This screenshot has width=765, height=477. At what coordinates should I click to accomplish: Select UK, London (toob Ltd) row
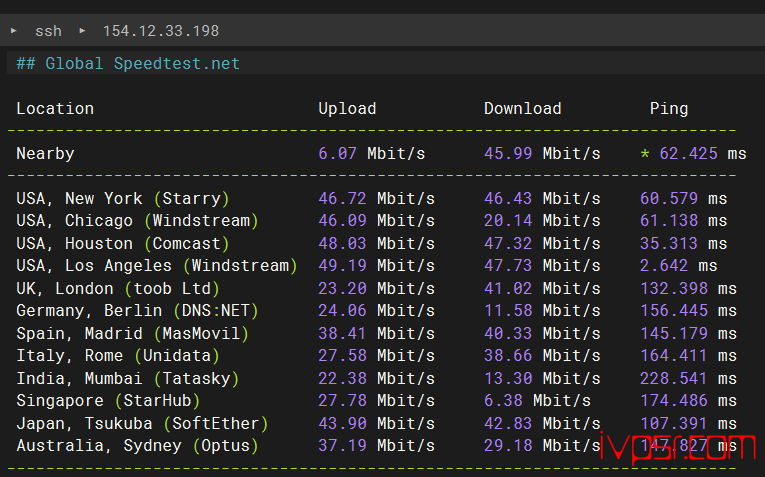118,288
